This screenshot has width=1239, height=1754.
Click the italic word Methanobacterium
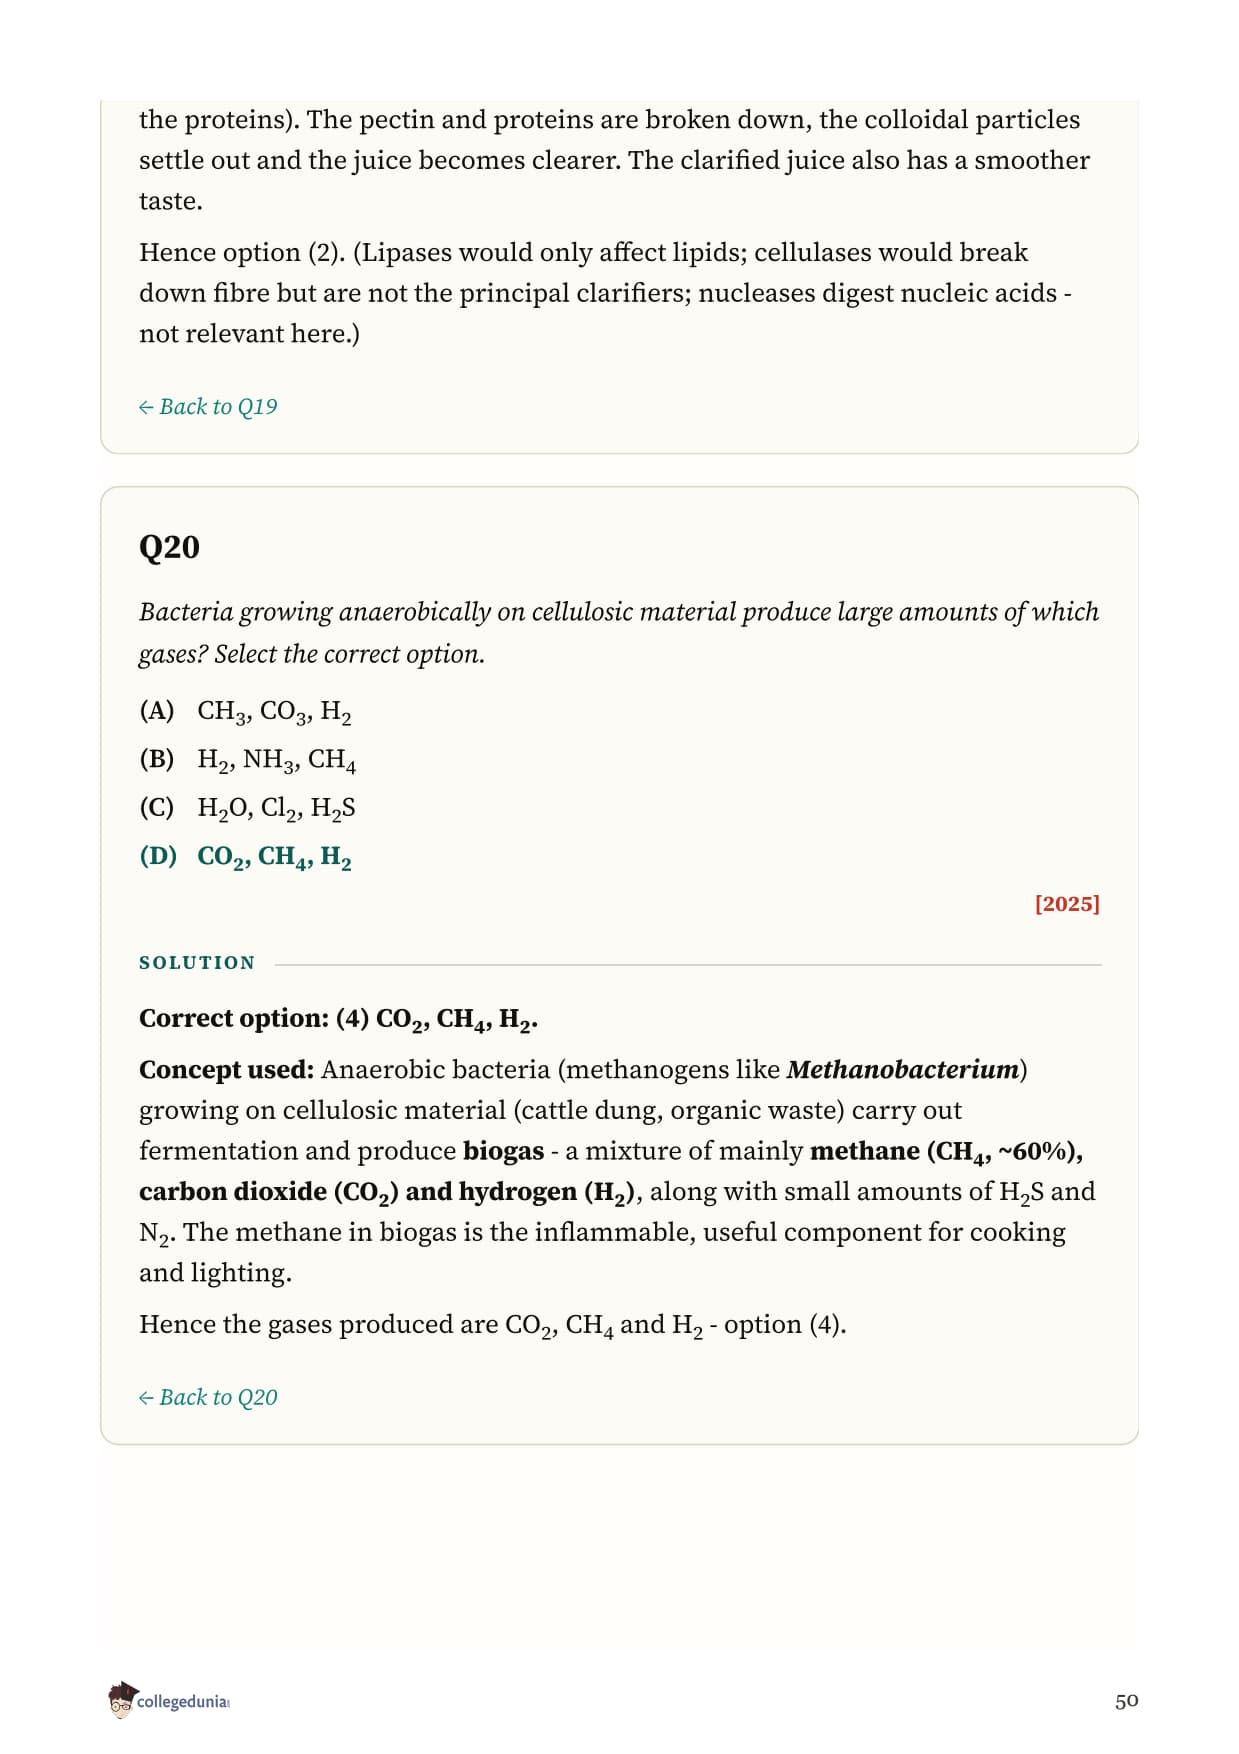902,1070
